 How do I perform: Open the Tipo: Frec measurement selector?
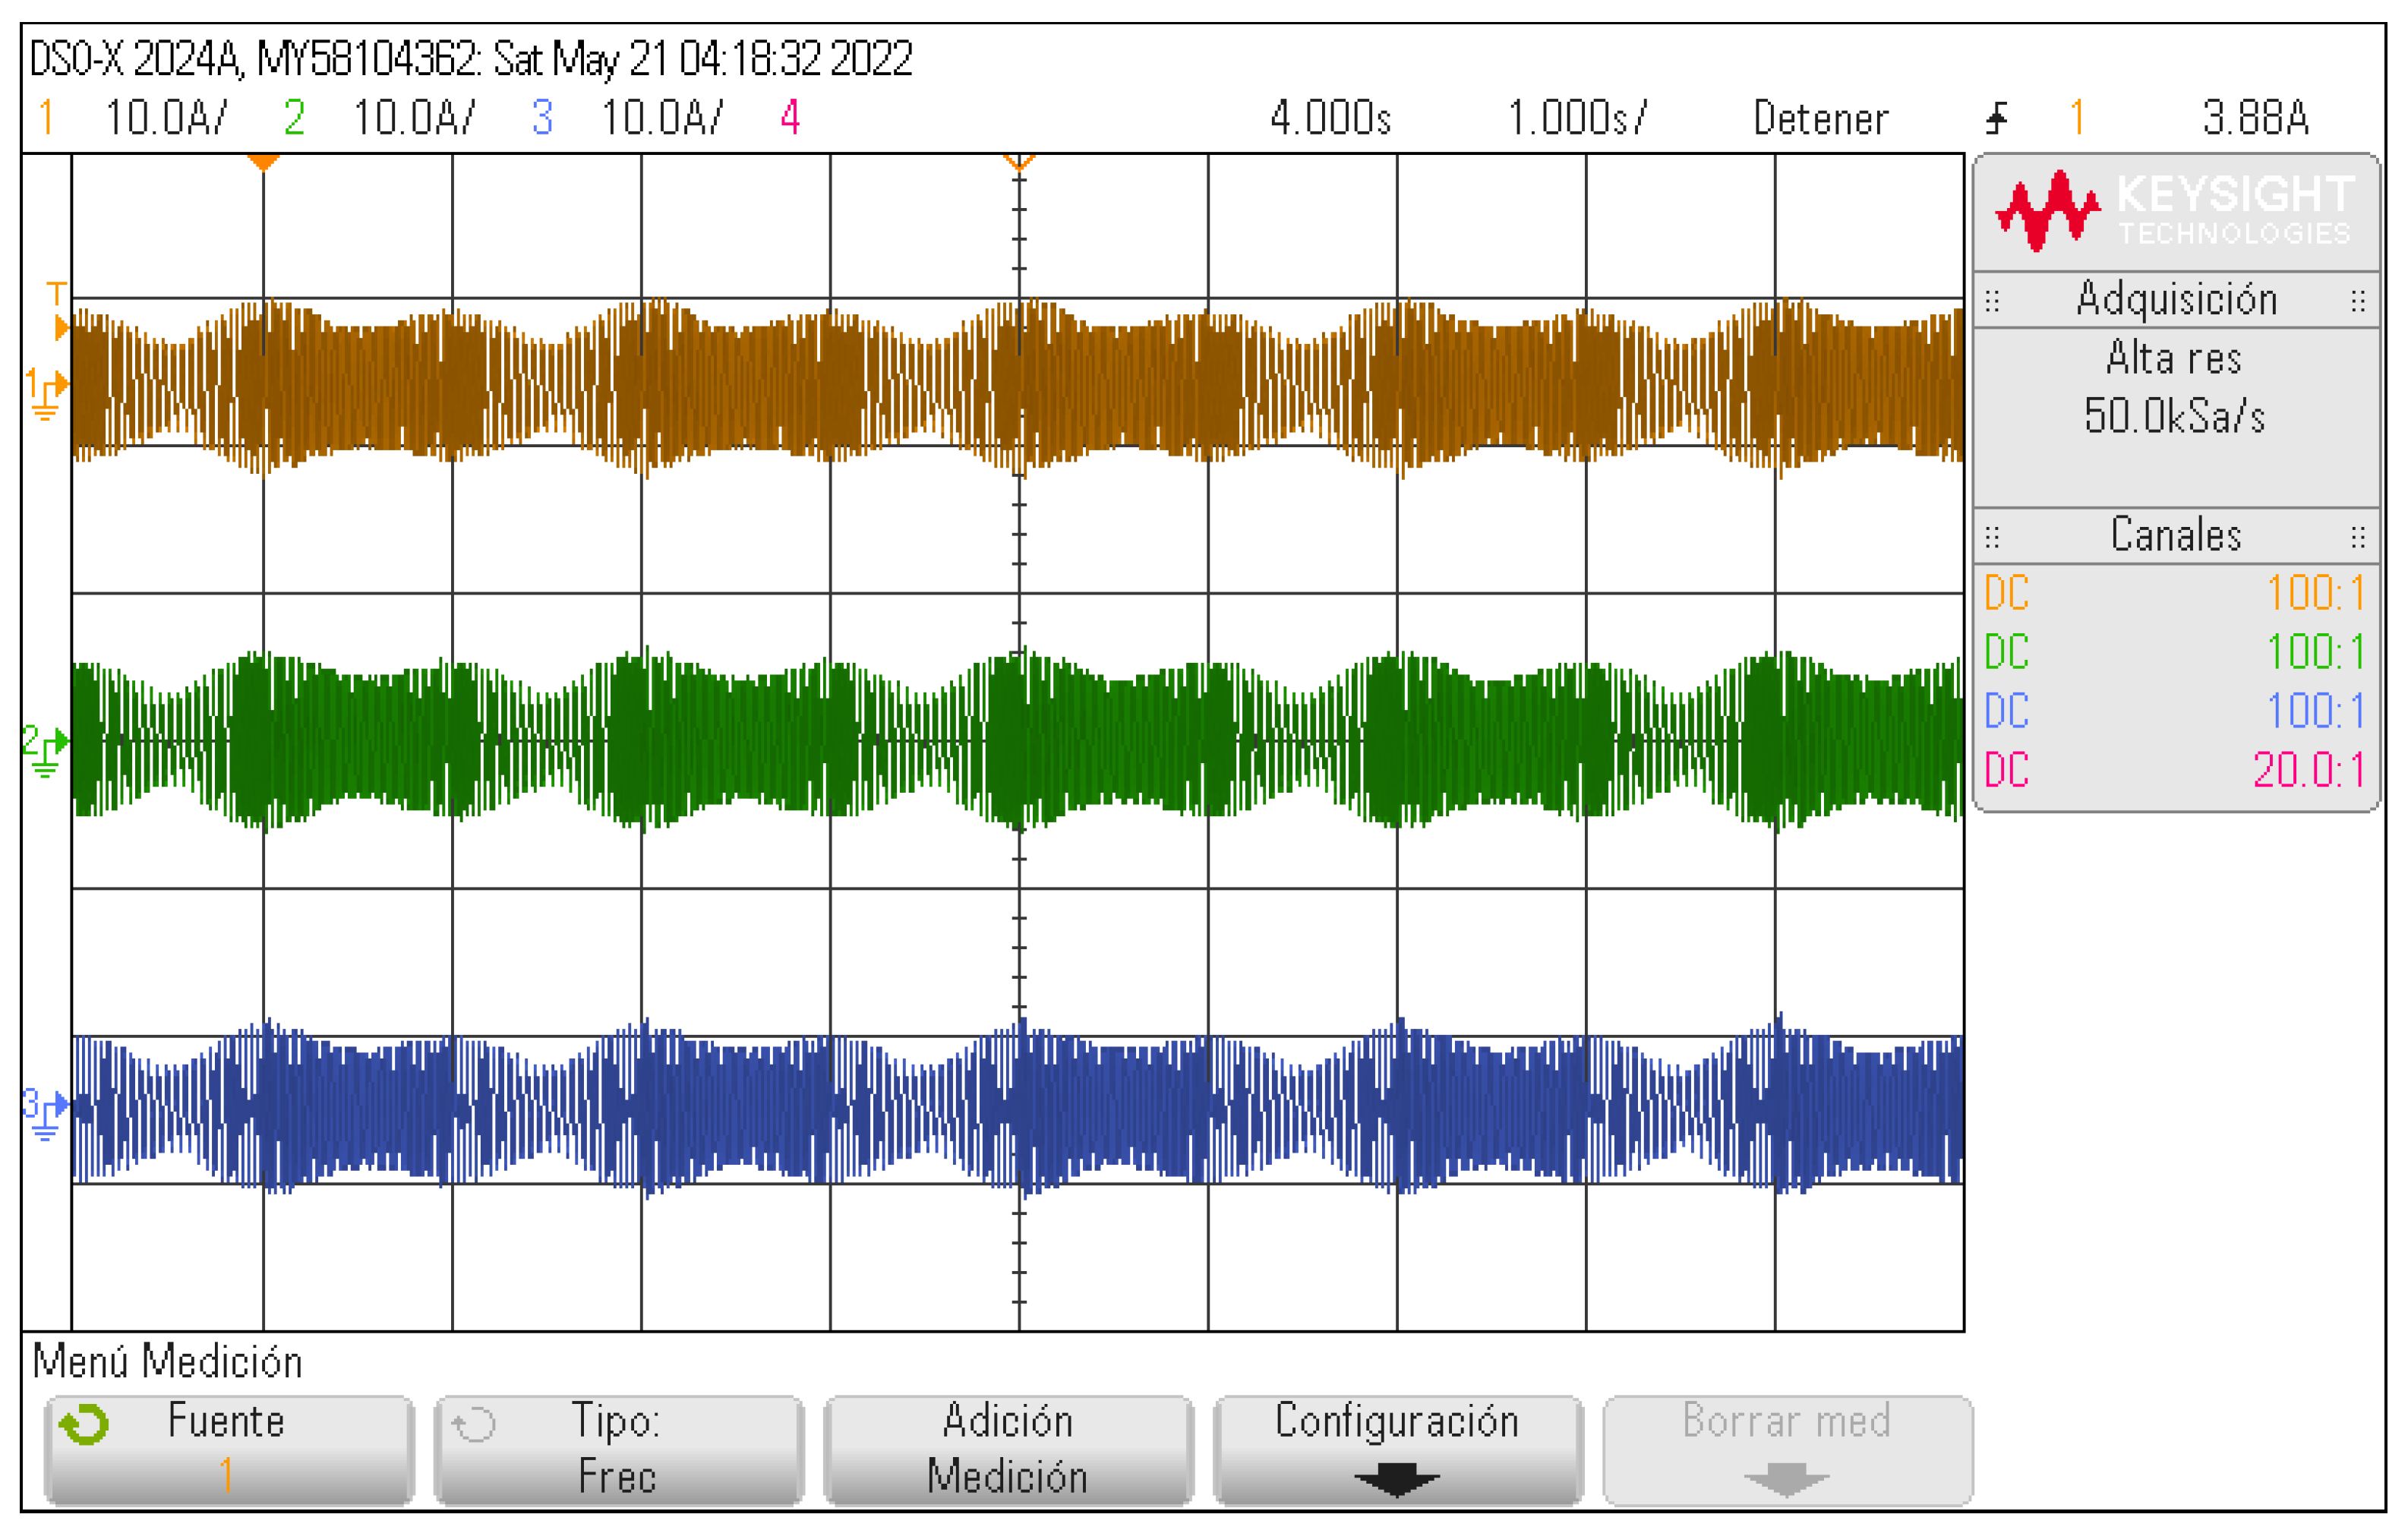[x=617, y=1449]
